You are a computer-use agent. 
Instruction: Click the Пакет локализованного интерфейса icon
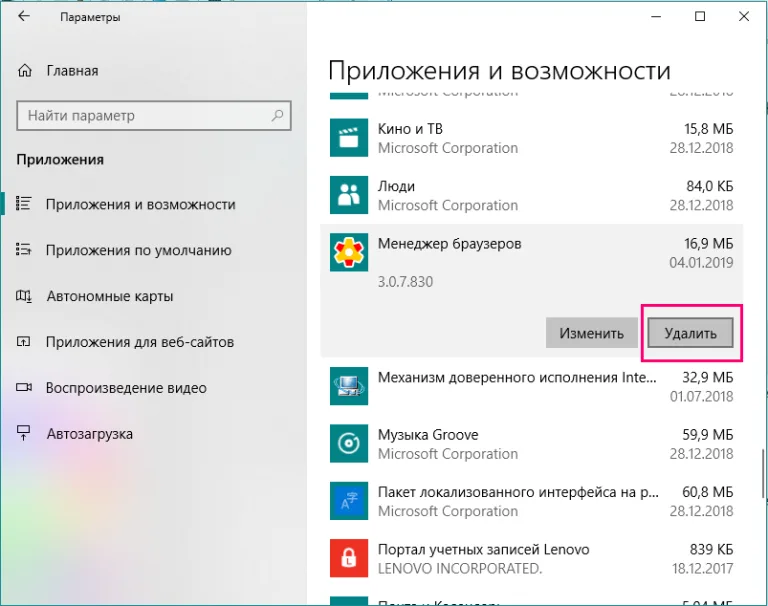tap(349, 501)
